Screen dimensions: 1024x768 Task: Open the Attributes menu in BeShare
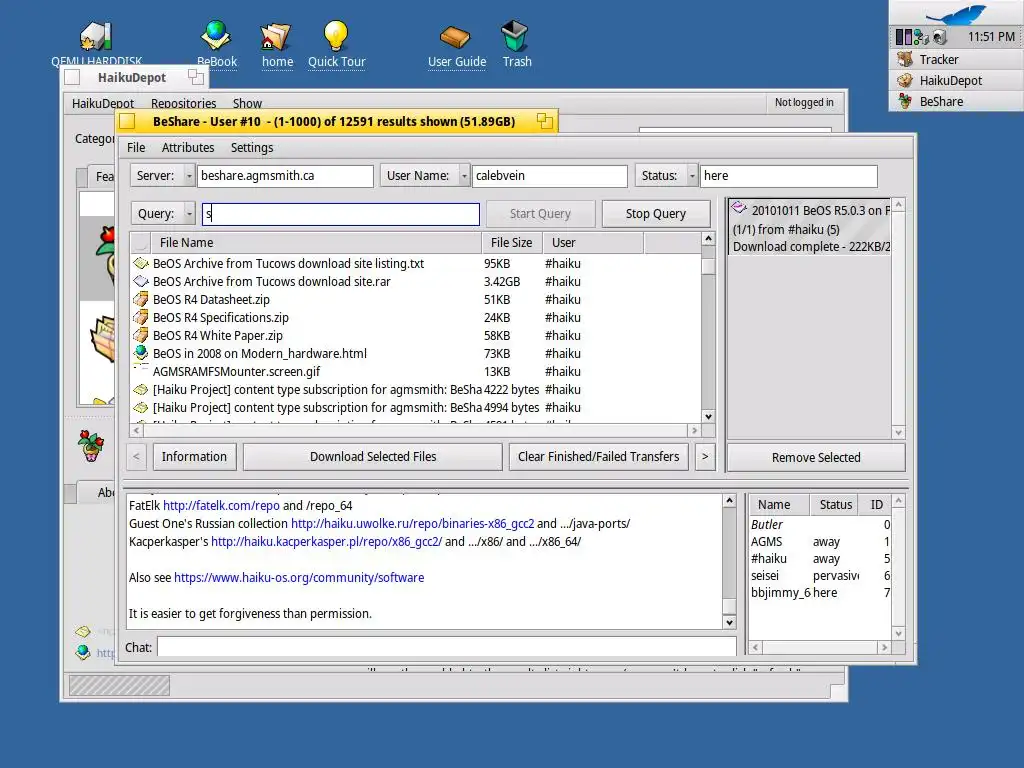[187, 148]
